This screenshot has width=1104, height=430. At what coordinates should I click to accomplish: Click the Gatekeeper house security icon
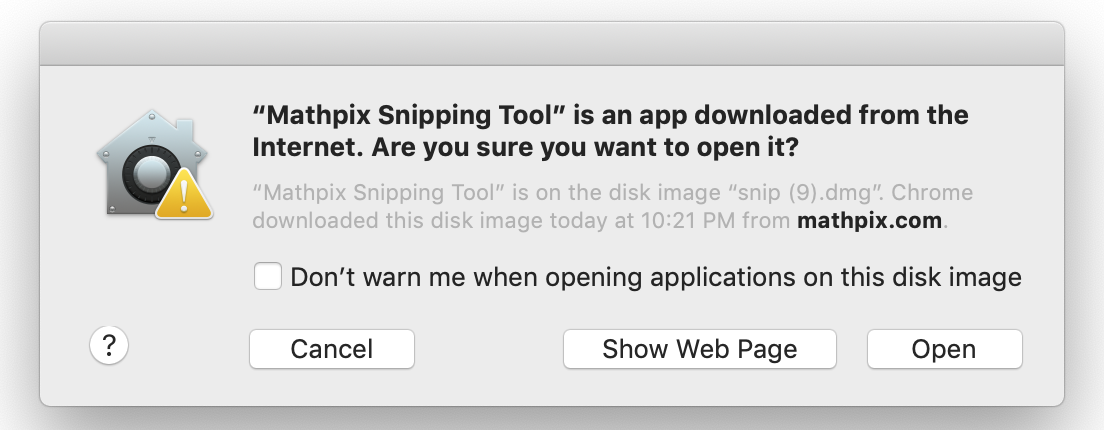pyautogui.click(x=154, y=163)
